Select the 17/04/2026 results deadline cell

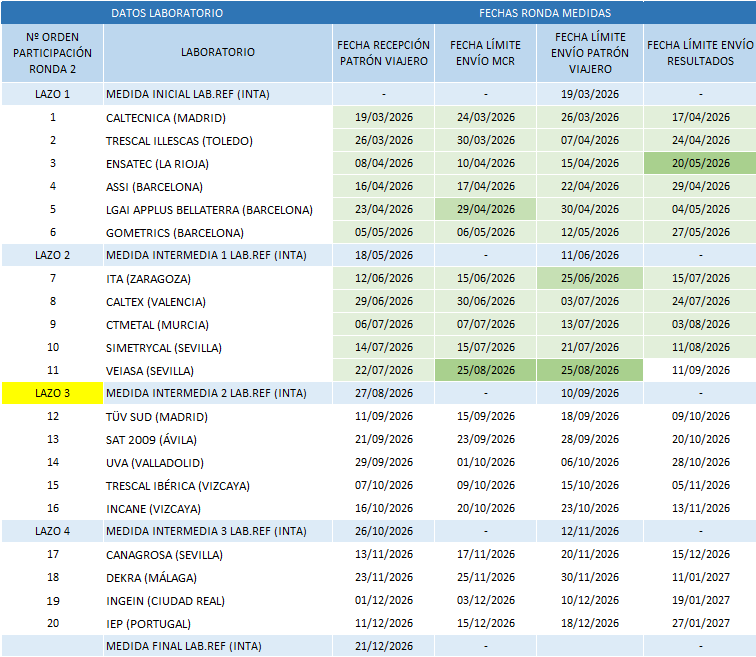pos(700,117)
